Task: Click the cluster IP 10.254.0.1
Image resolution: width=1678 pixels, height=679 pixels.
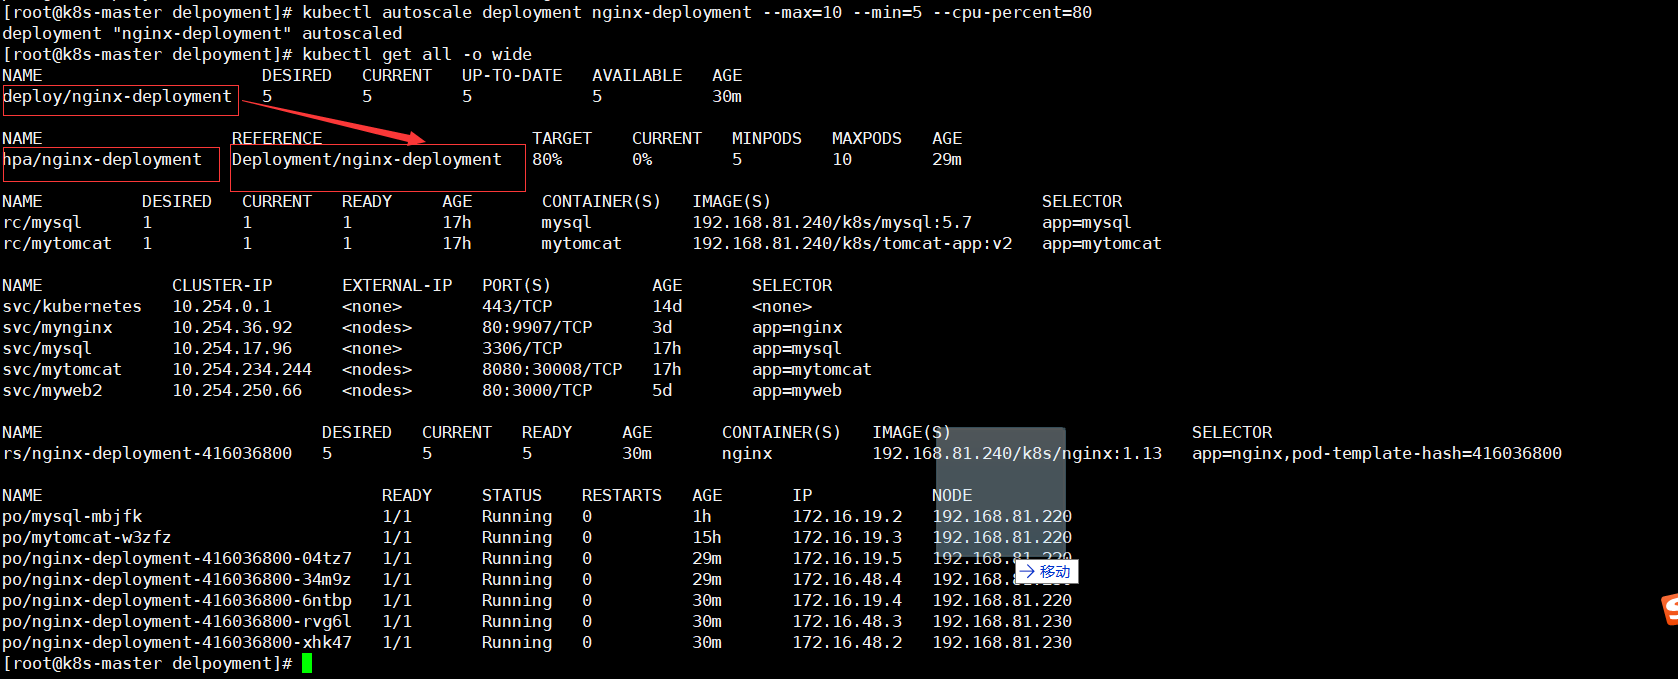Action: [222, 306]
